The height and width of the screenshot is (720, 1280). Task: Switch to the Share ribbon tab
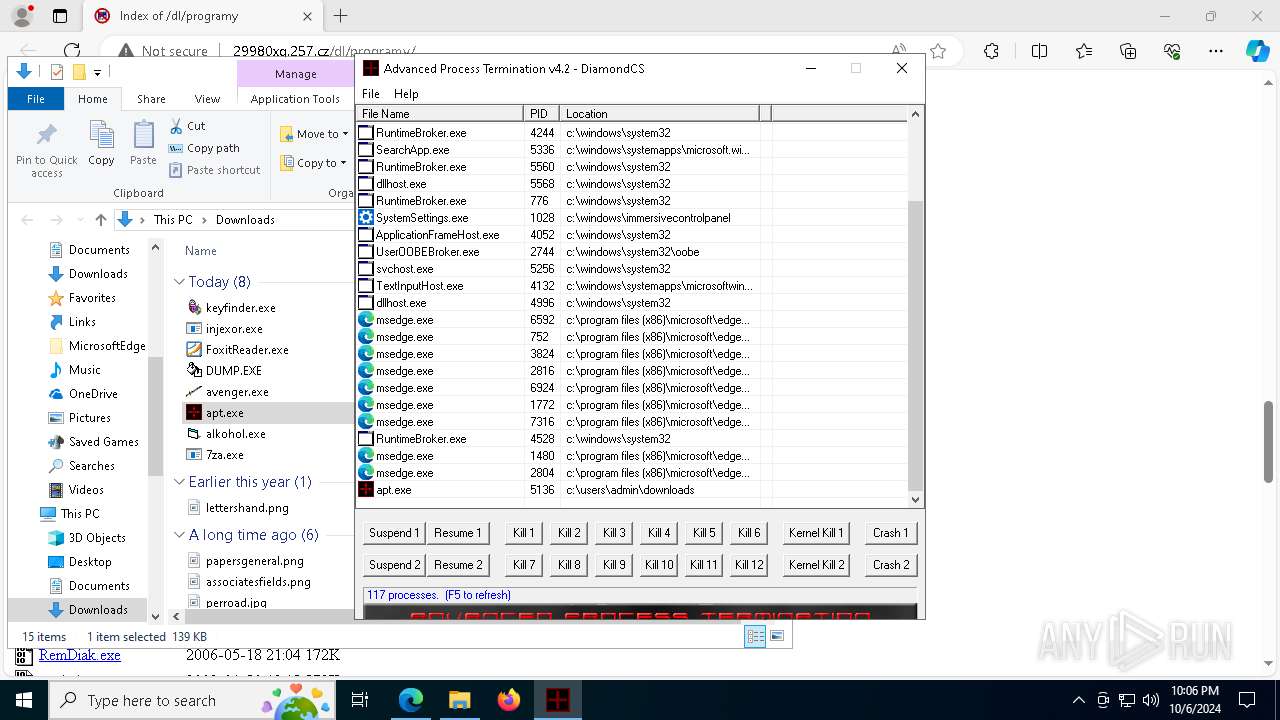coord(151,99)
